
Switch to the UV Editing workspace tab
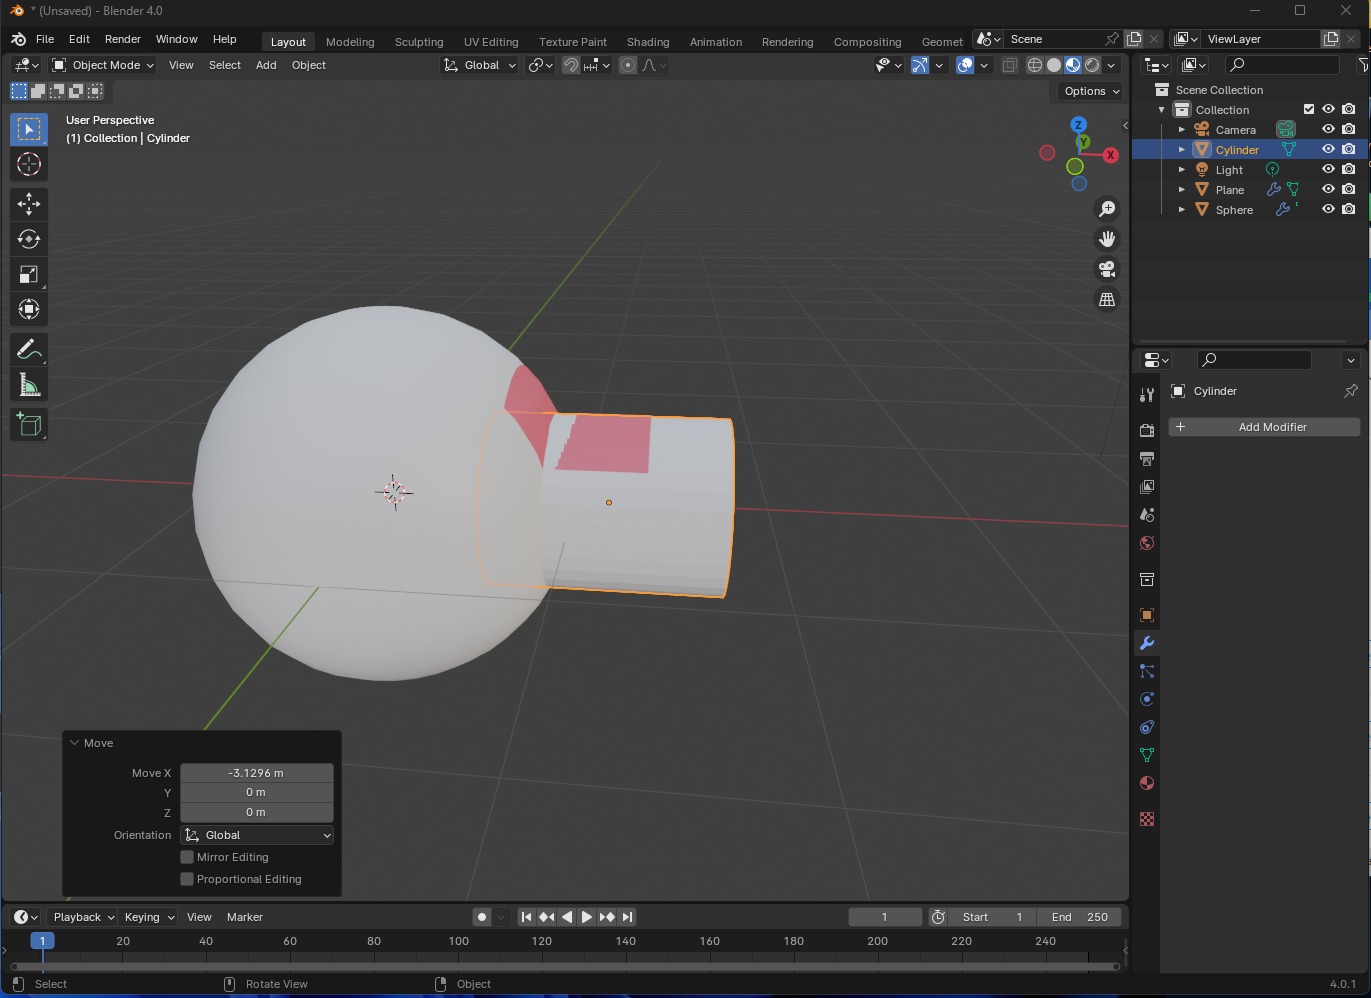[491, 42]
